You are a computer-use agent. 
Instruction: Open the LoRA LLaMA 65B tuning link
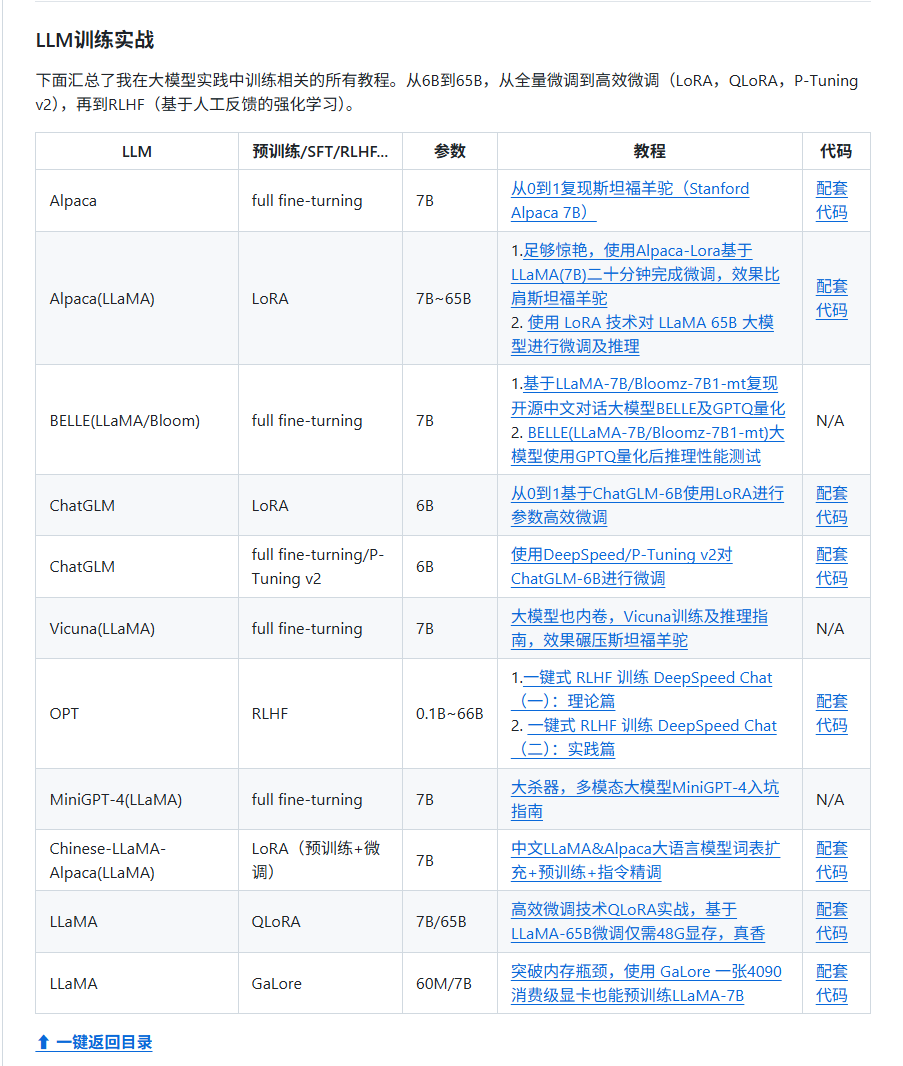[643, 334]
